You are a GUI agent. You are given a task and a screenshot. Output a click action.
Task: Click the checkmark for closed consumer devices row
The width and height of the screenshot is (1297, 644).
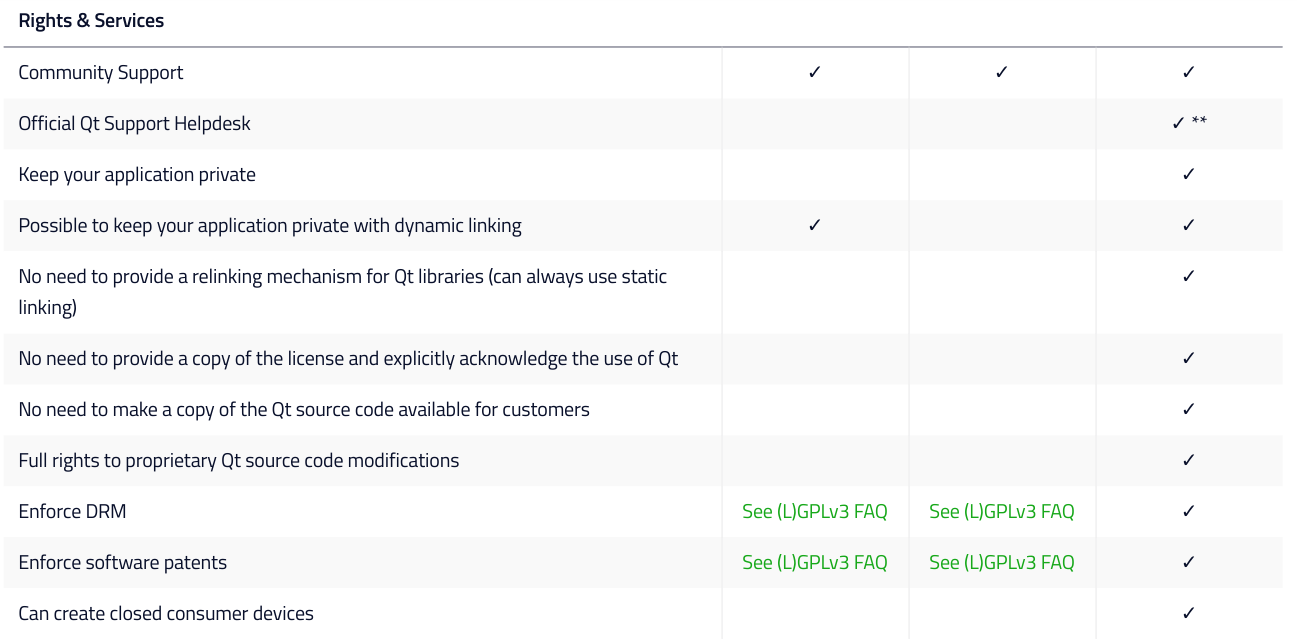pyautogui.click(x=1189, y=614)
